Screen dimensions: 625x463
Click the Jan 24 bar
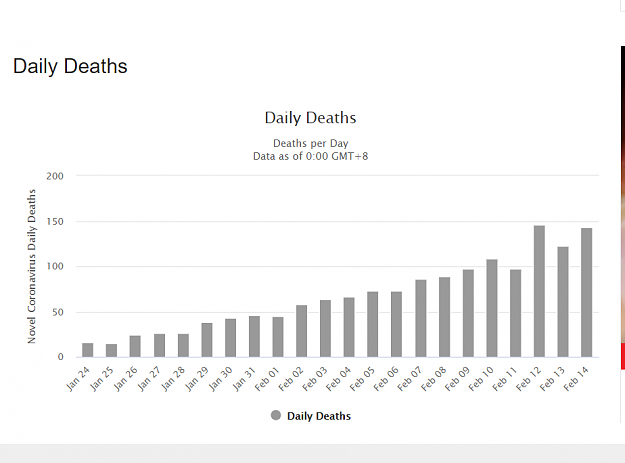pyautogui.click(x=88, y=350)
